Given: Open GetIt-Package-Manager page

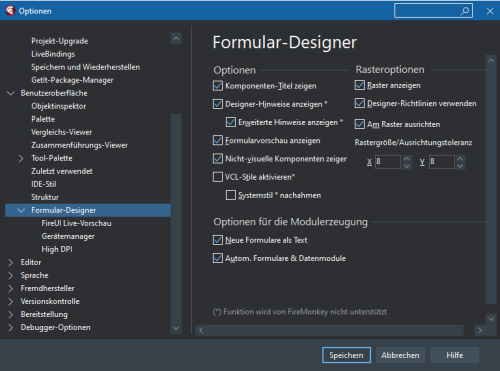Looking at the screenshot, I should (x=72, y=80).
